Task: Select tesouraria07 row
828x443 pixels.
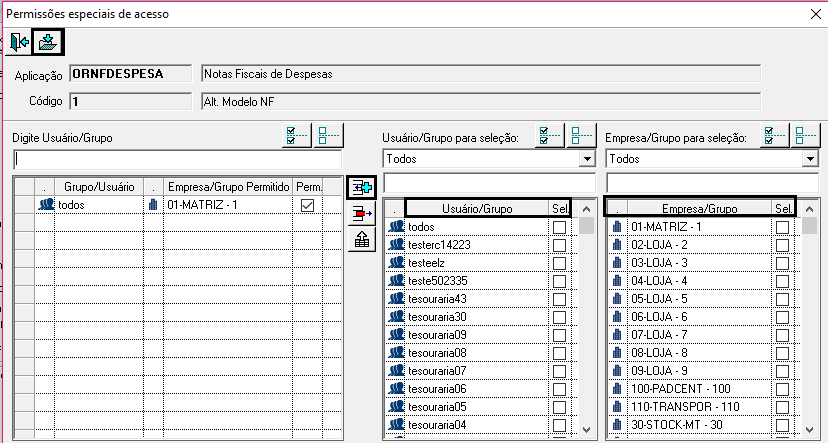Action: (x=478, y=371)
